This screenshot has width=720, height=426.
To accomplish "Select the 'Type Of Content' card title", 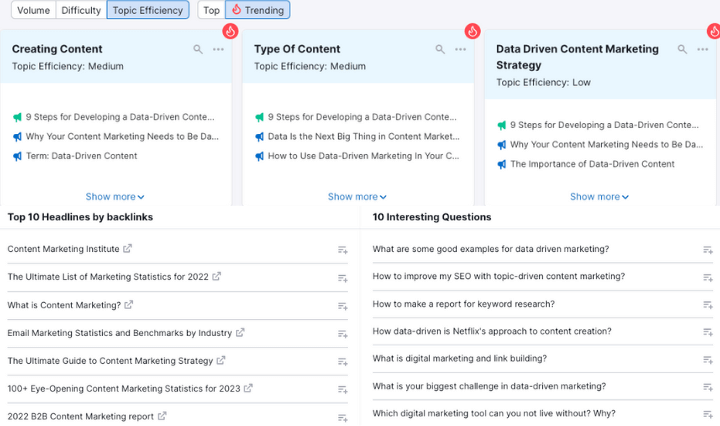I will (x=297, y=49).
